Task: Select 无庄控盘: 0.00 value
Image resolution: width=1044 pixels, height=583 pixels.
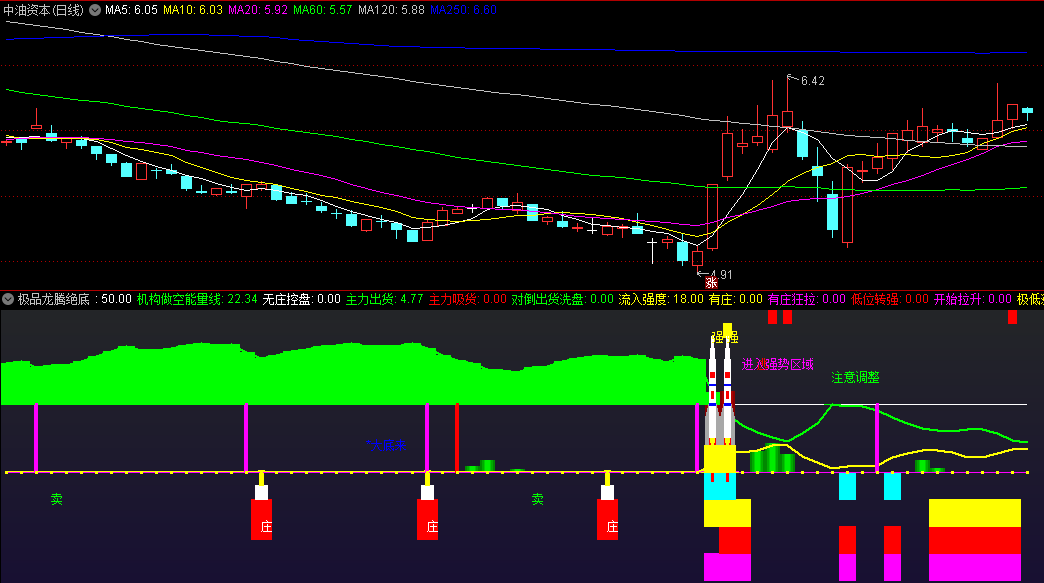Action: [x=302, y=299]
